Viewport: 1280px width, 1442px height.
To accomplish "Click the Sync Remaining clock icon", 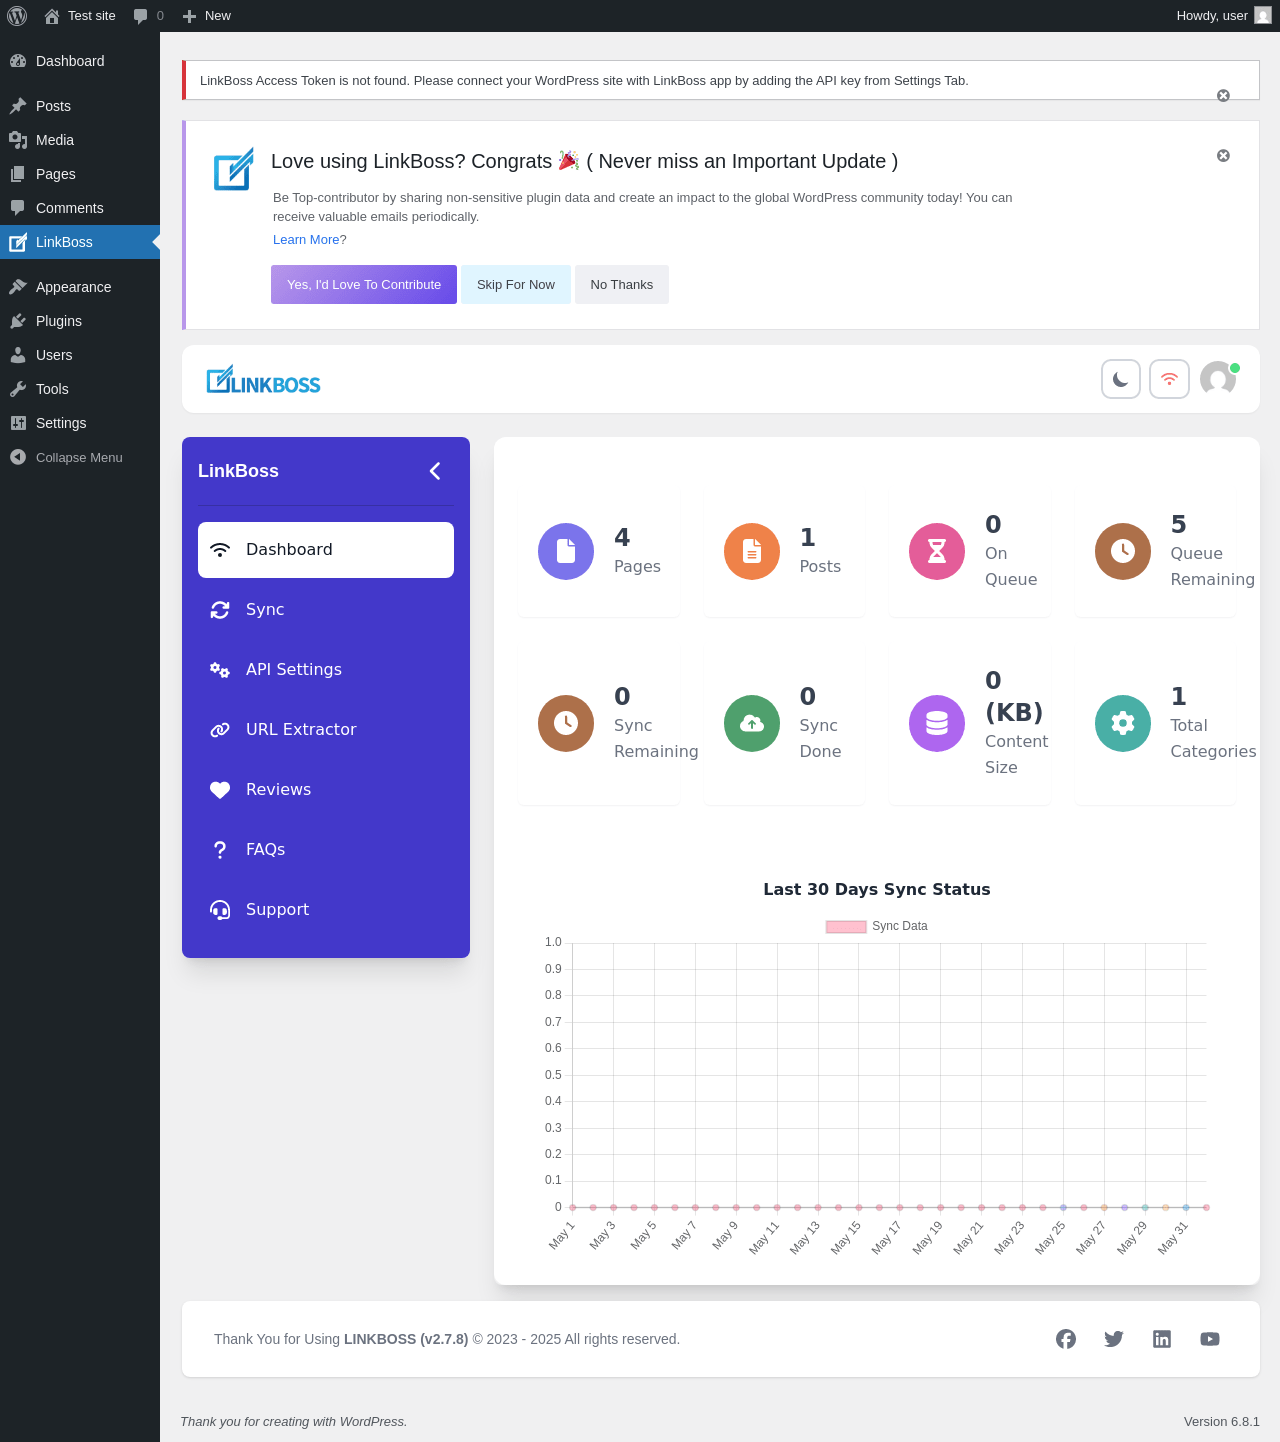I will (x=566, y=723).
